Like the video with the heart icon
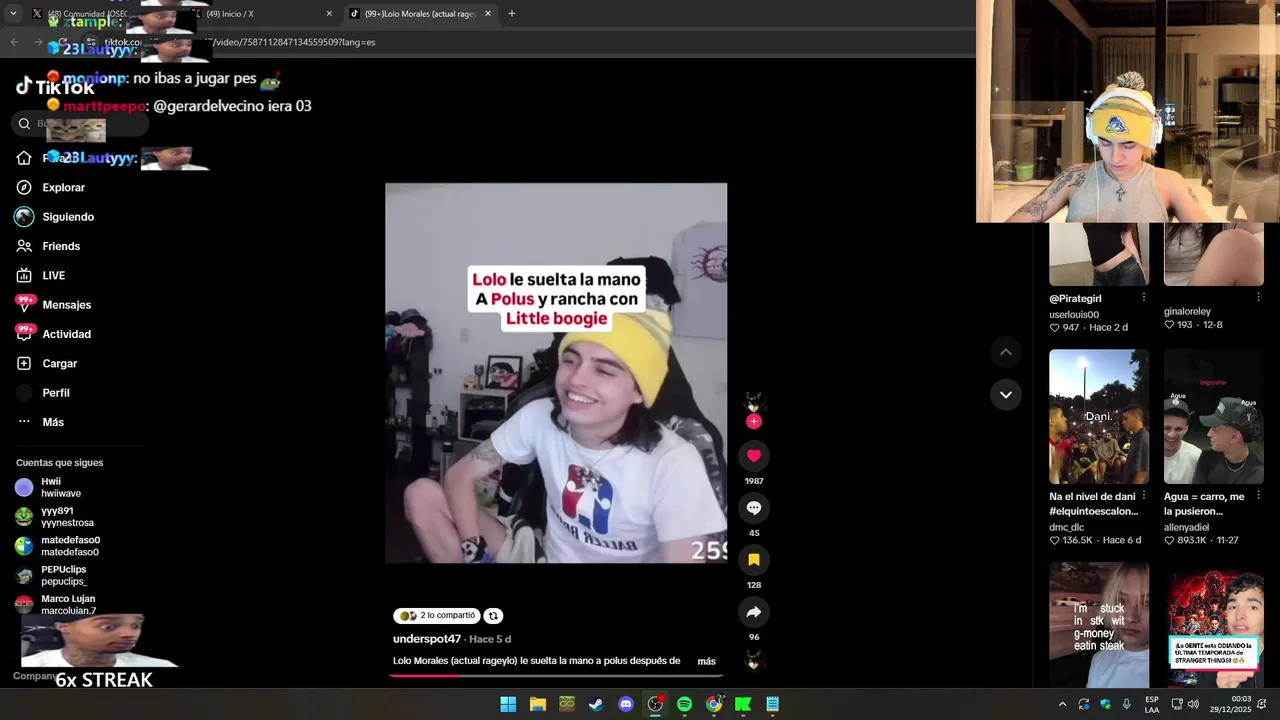The image size is (1280, 720). pyautogui.click(x=754, y=455)
